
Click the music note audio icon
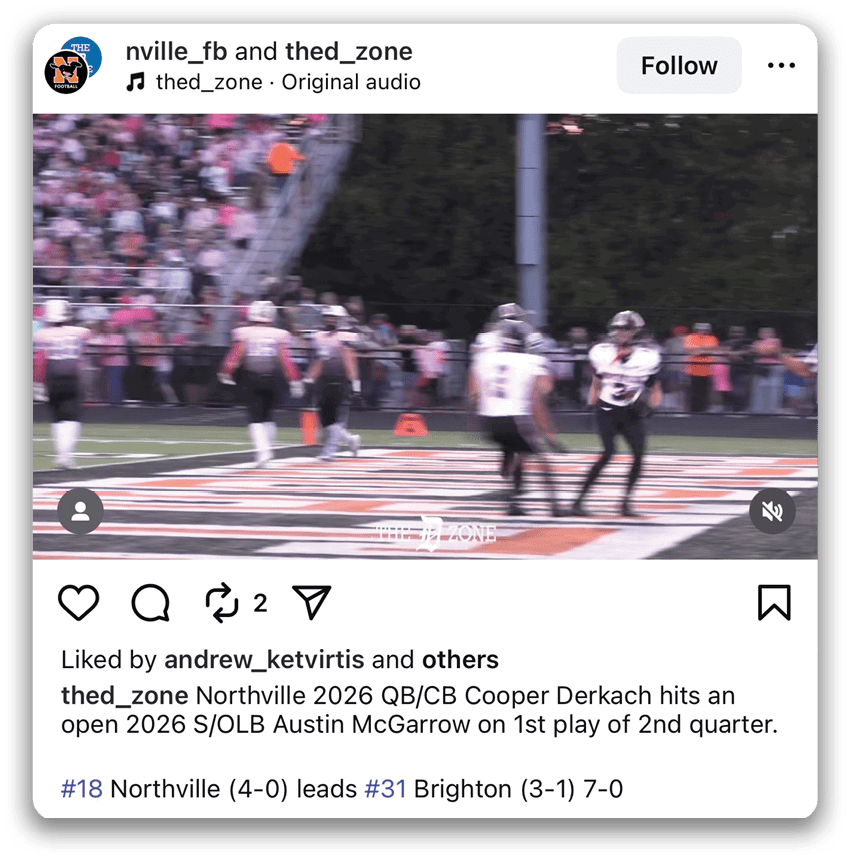click(x=136, y=82)
